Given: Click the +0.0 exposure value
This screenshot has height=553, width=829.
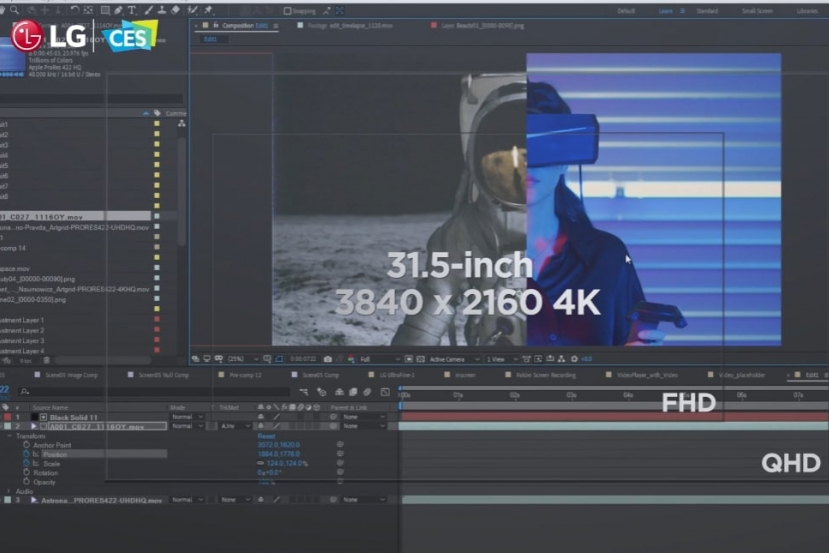Looking at the screenshot, I should pos(587,359).
